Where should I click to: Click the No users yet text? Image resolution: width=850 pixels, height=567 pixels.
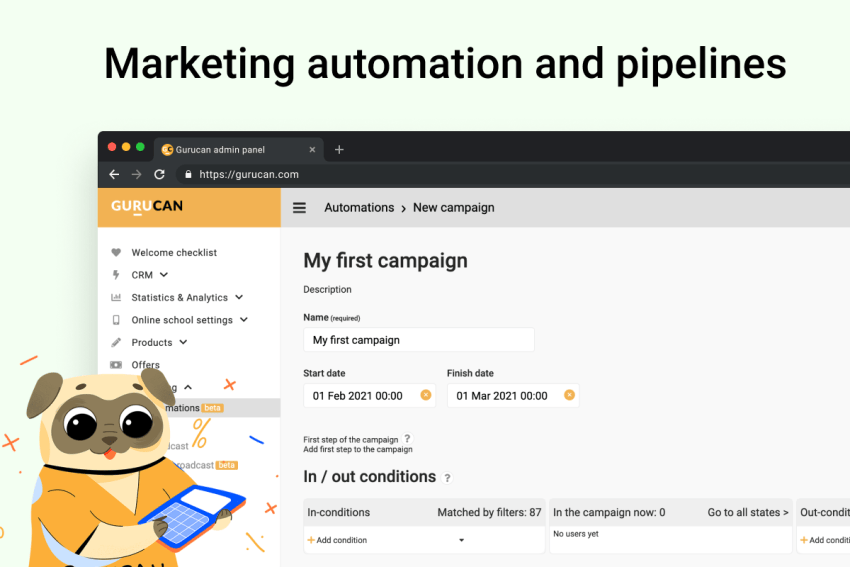[x=576, y=534]
